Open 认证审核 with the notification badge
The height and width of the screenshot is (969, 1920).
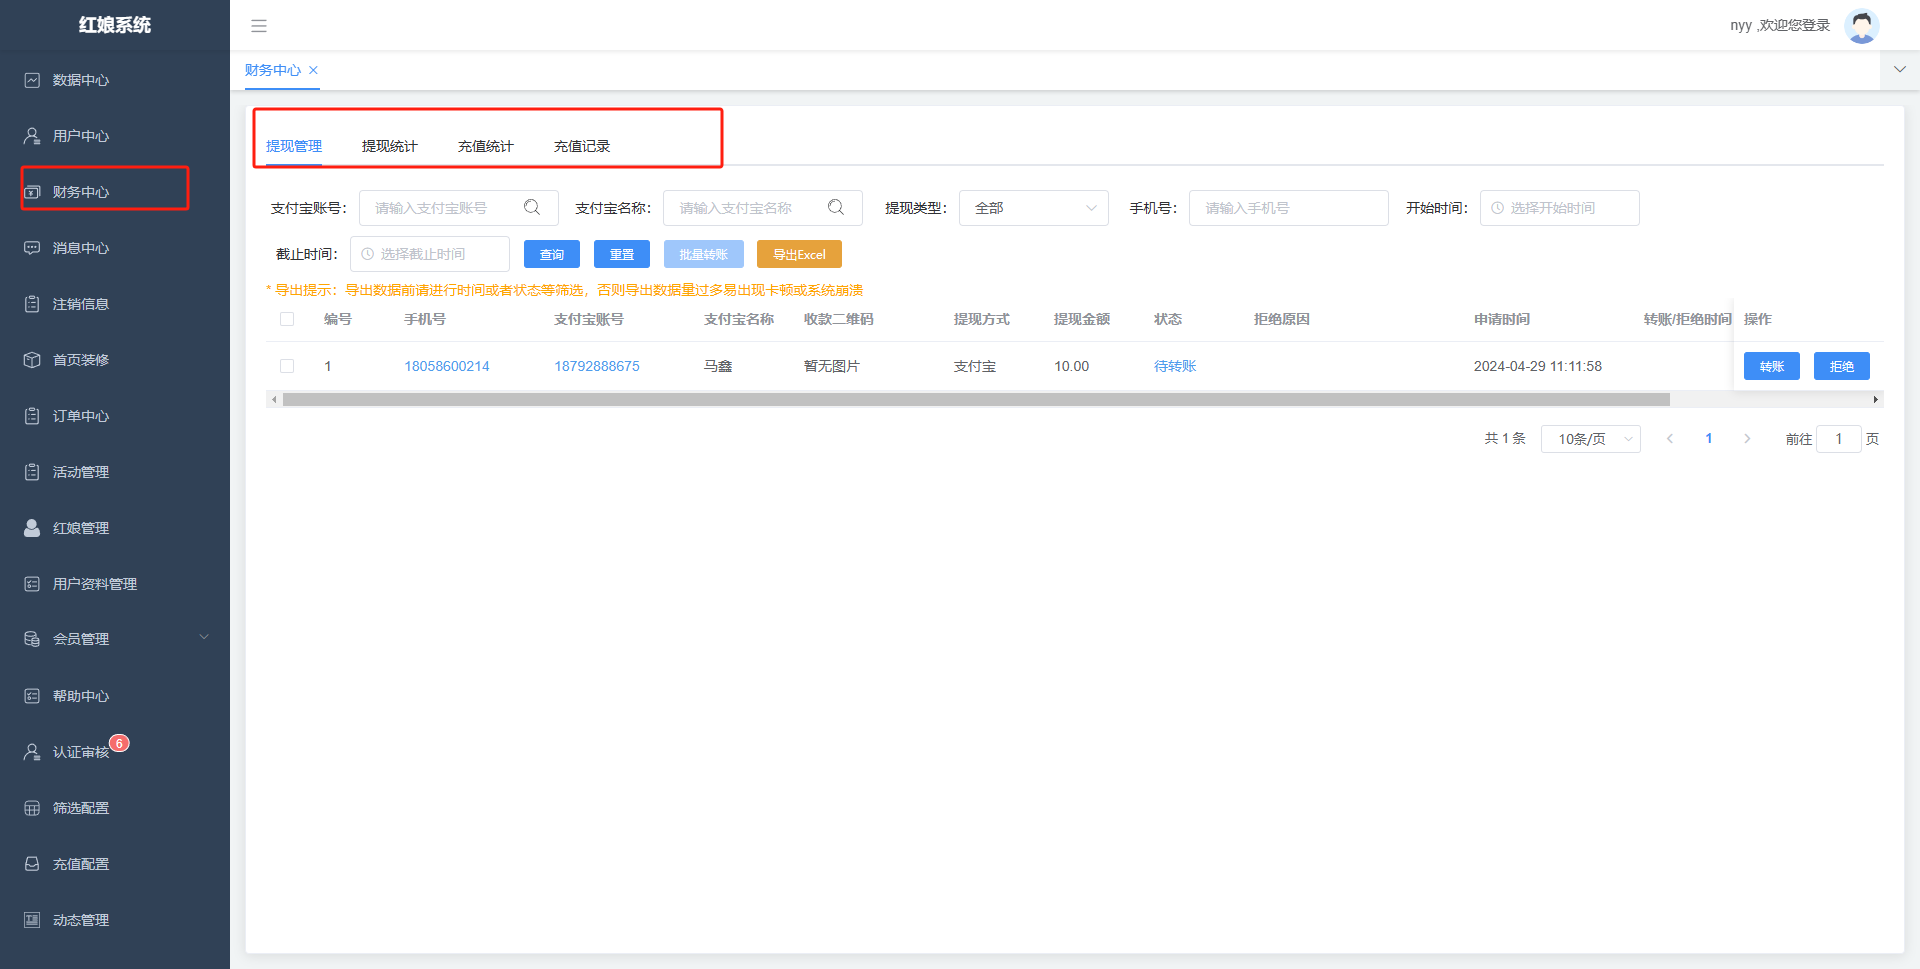point(81,752)
